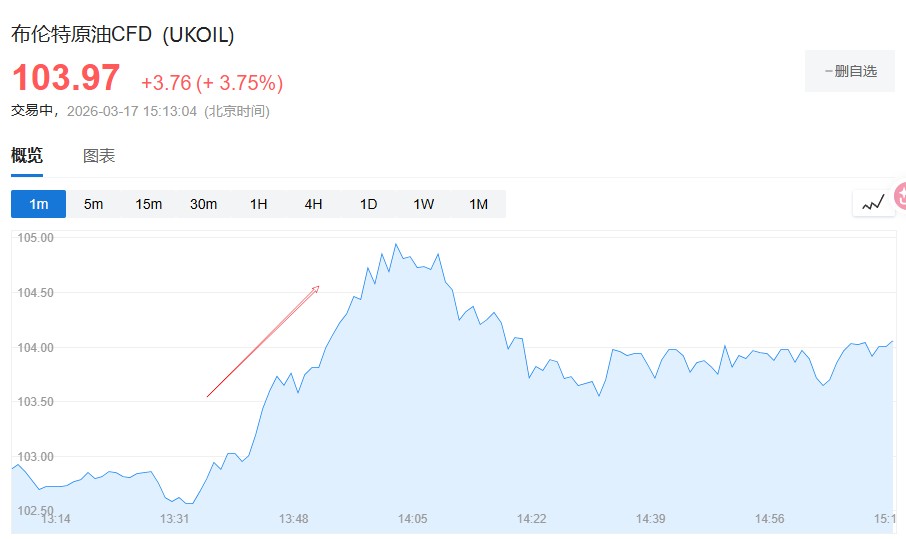Image resolution: width=906 pixels, height=539 pixels.
Task: Choose the 1H timeframe
Action: point(258,204)
